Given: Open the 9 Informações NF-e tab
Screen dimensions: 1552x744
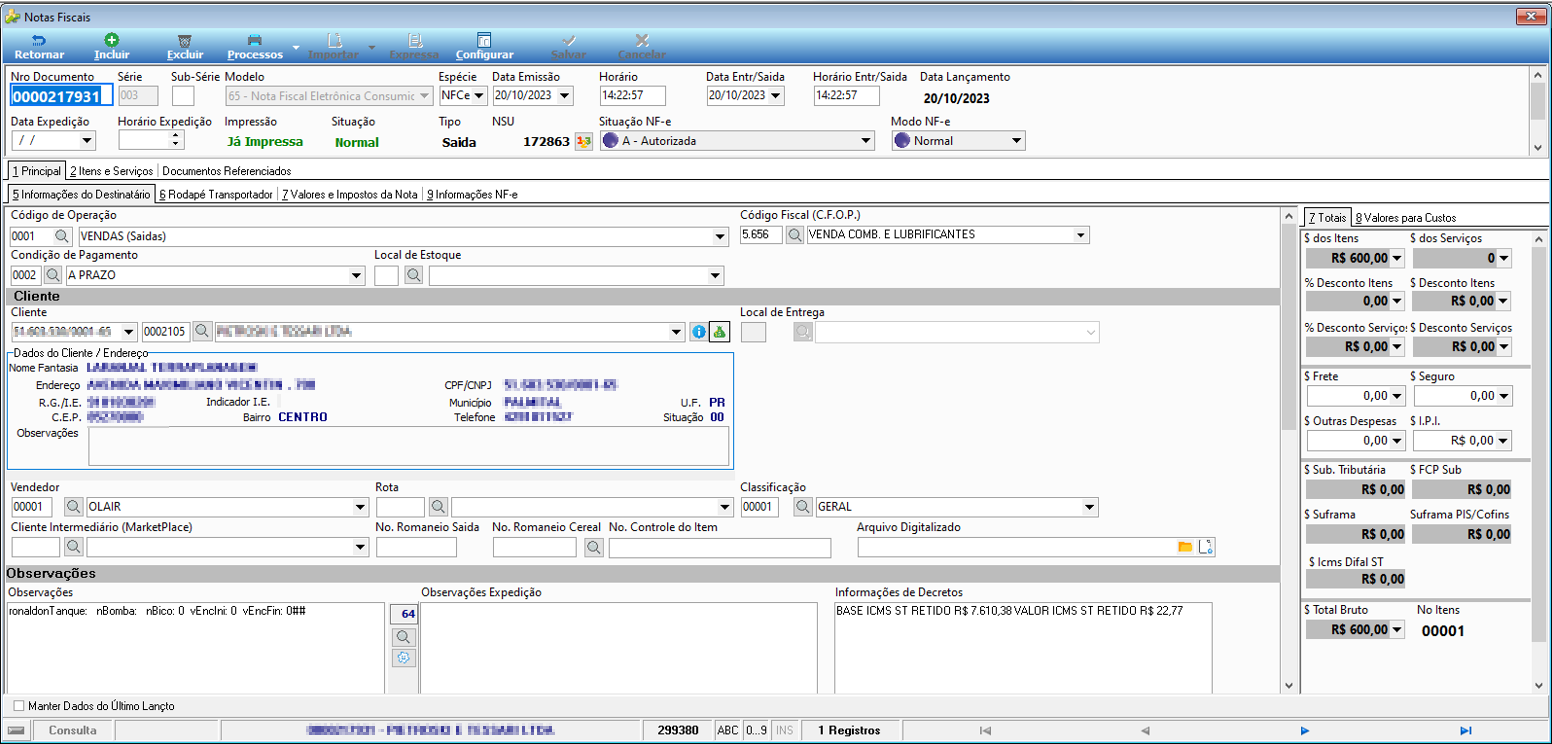Looking at the screenshot, I should [472, 194].
